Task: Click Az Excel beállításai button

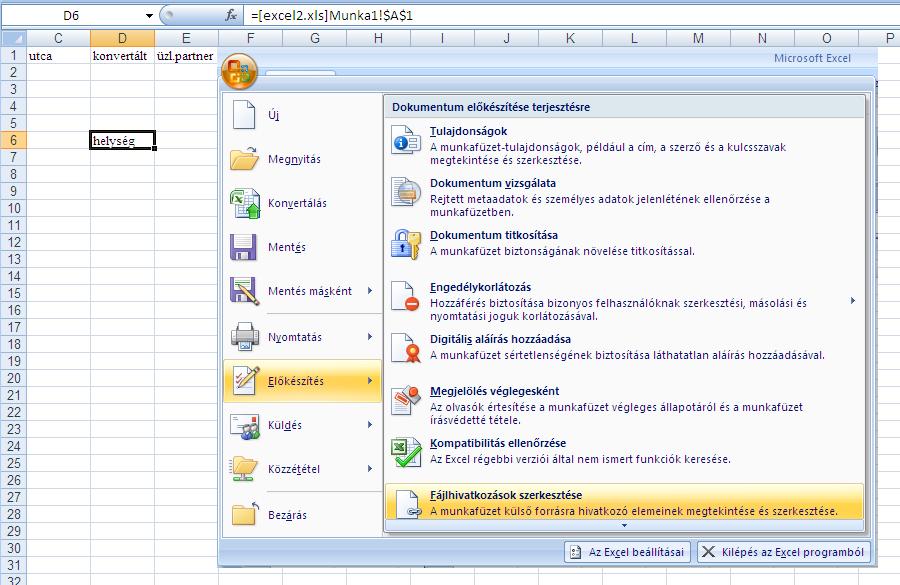Action: click(x=627, y=552)
